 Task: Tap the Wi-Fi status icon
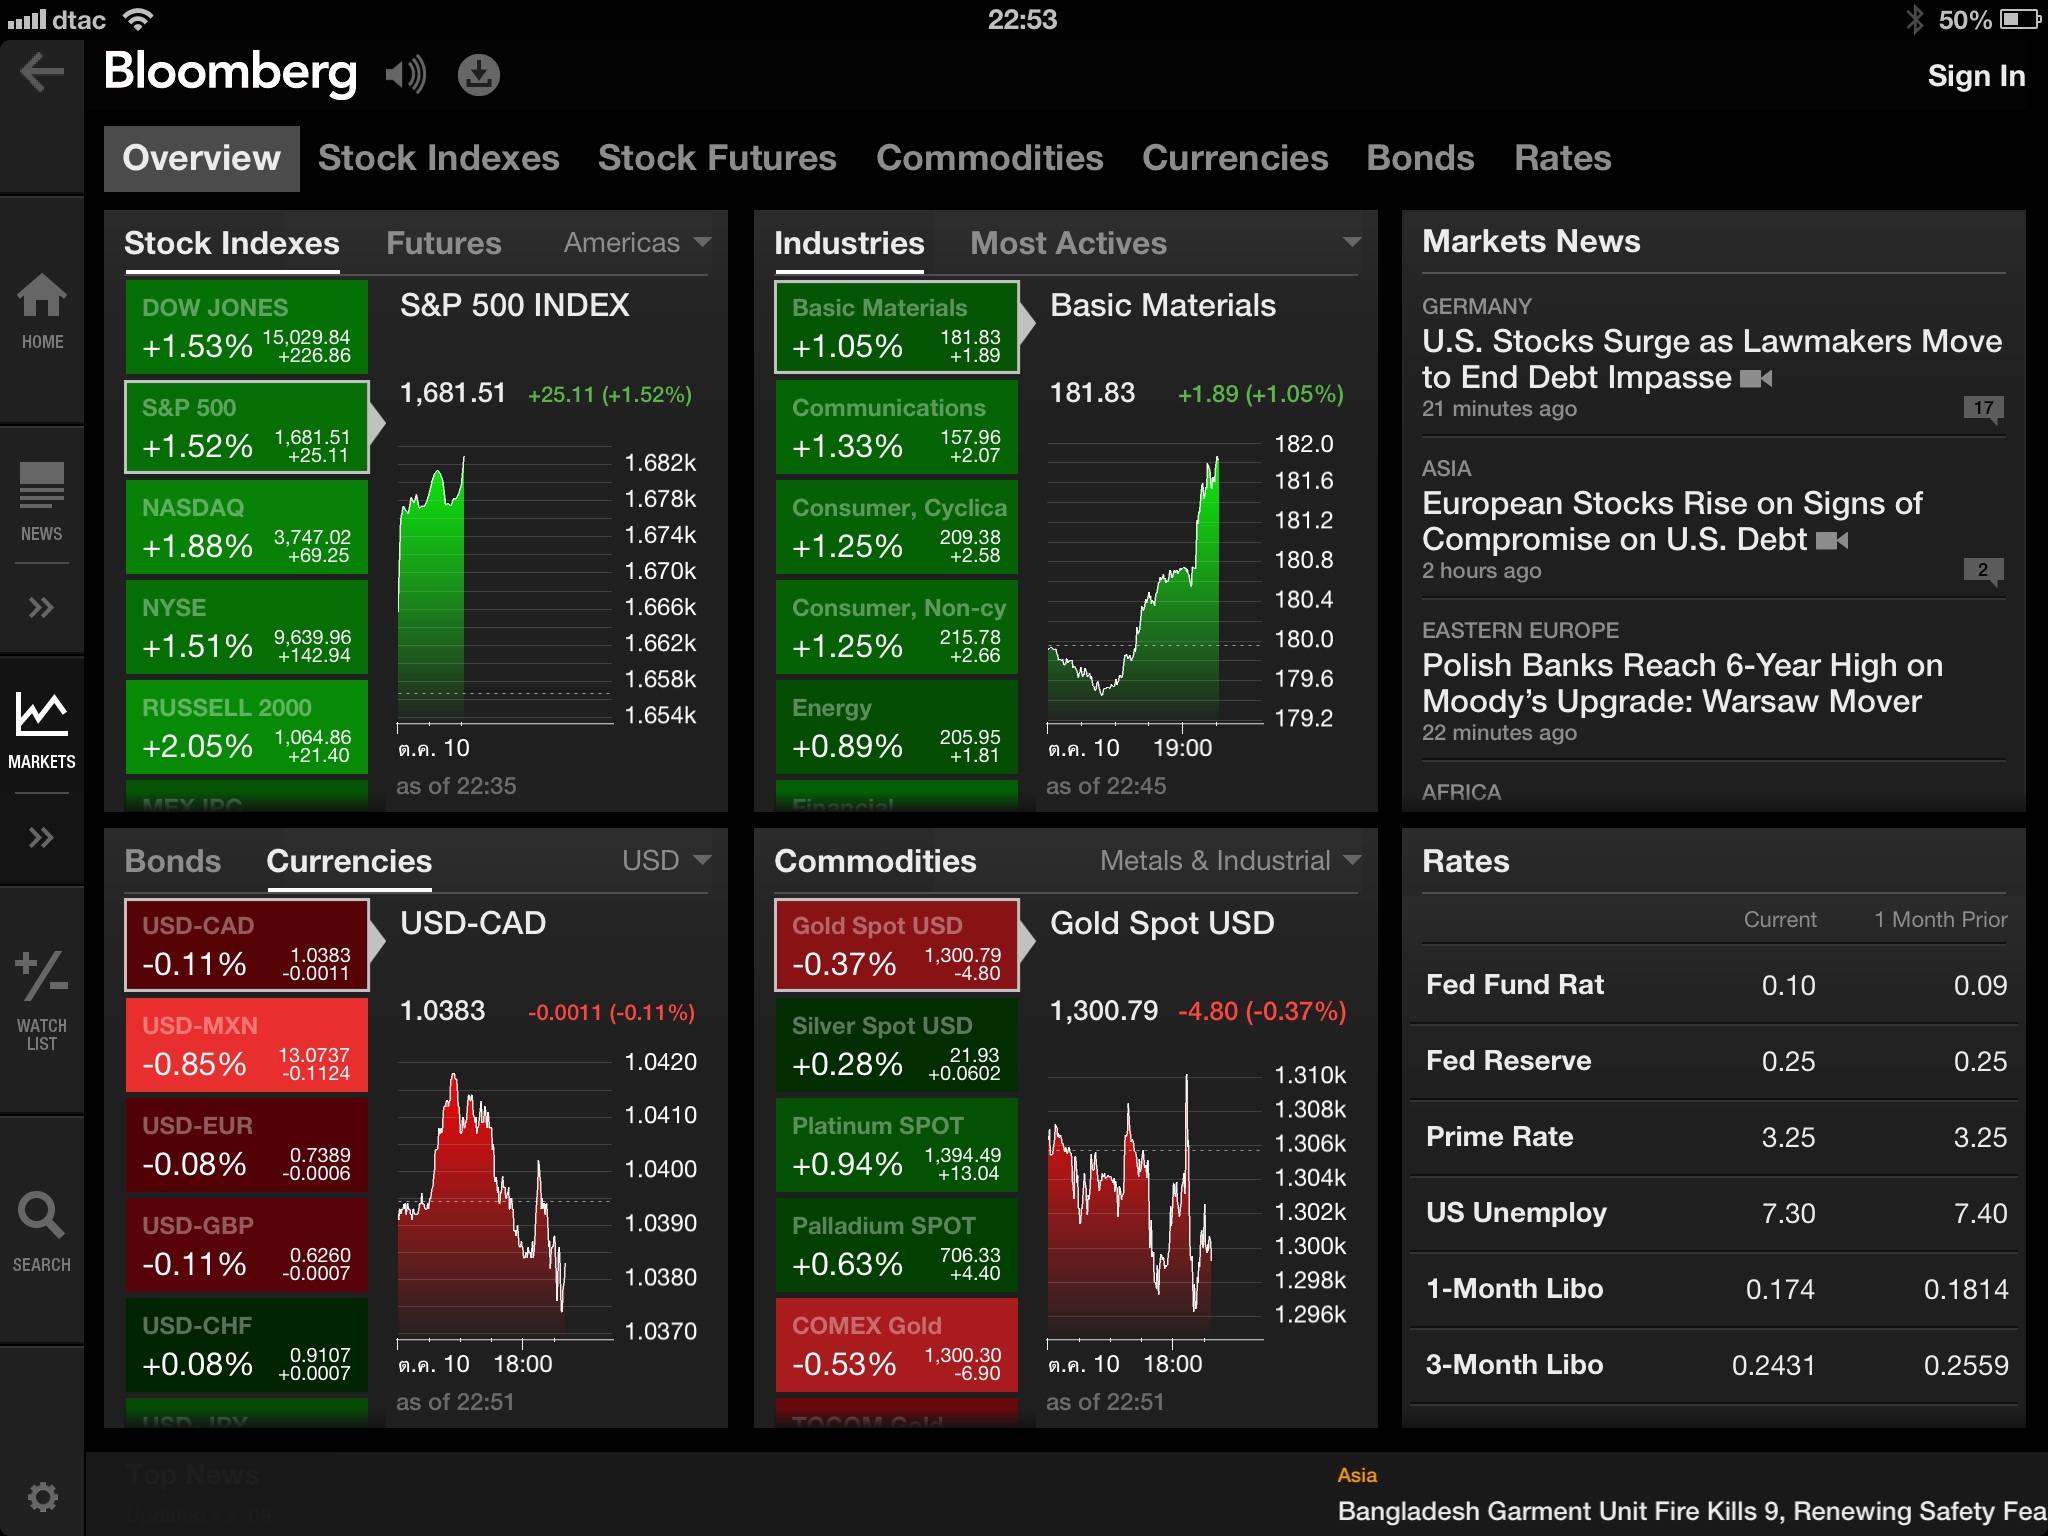click(137, 19)
